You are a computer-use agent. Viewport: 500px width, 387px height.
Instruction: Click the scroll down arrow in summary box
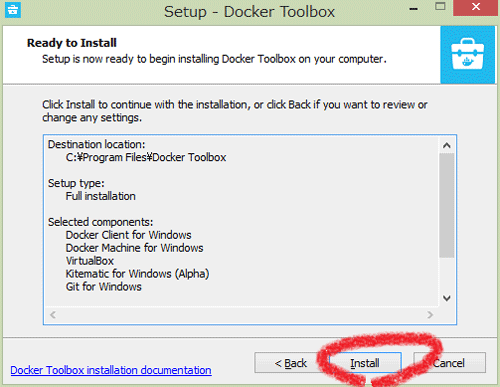(x=447, y=298)
